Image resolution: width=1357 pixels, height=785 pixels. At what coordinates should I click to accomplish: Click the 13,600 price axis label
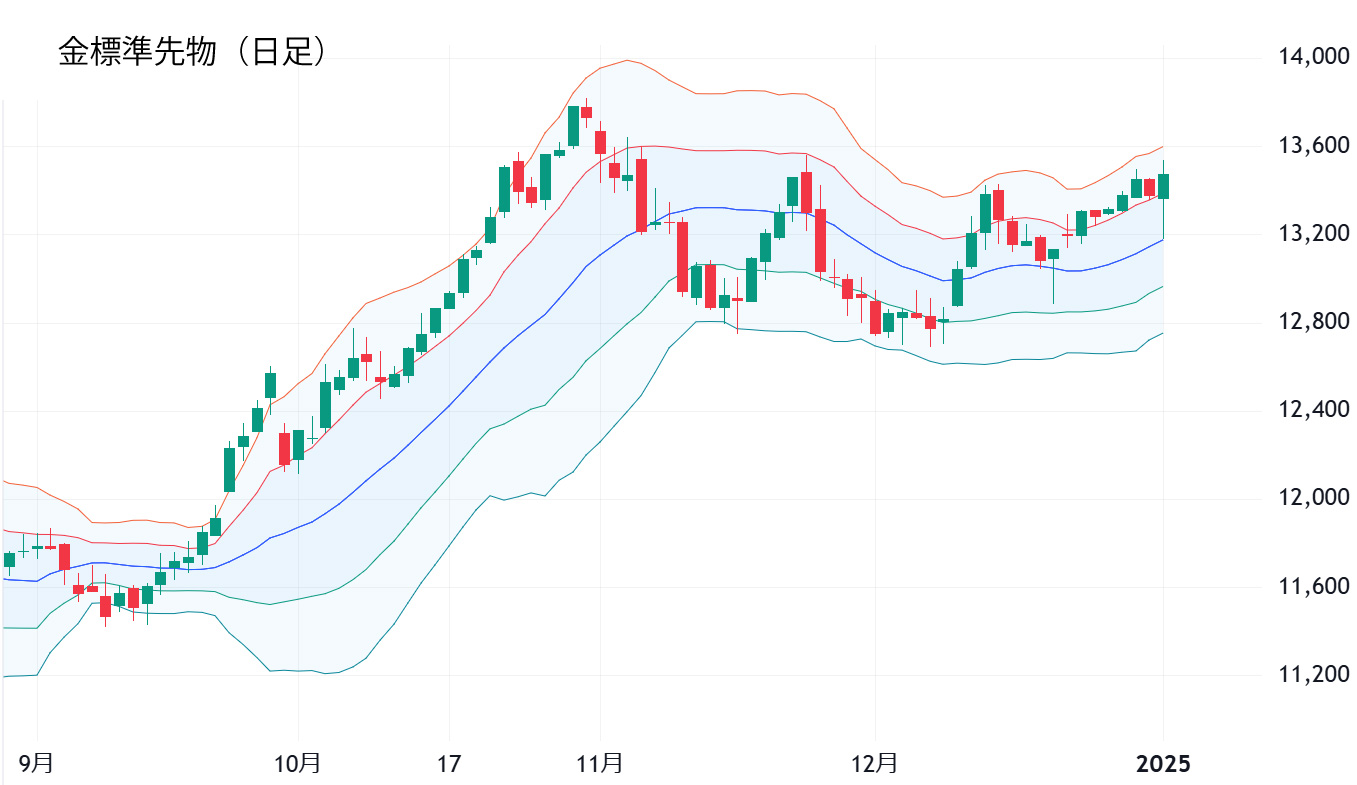[x=1312, y=146]
